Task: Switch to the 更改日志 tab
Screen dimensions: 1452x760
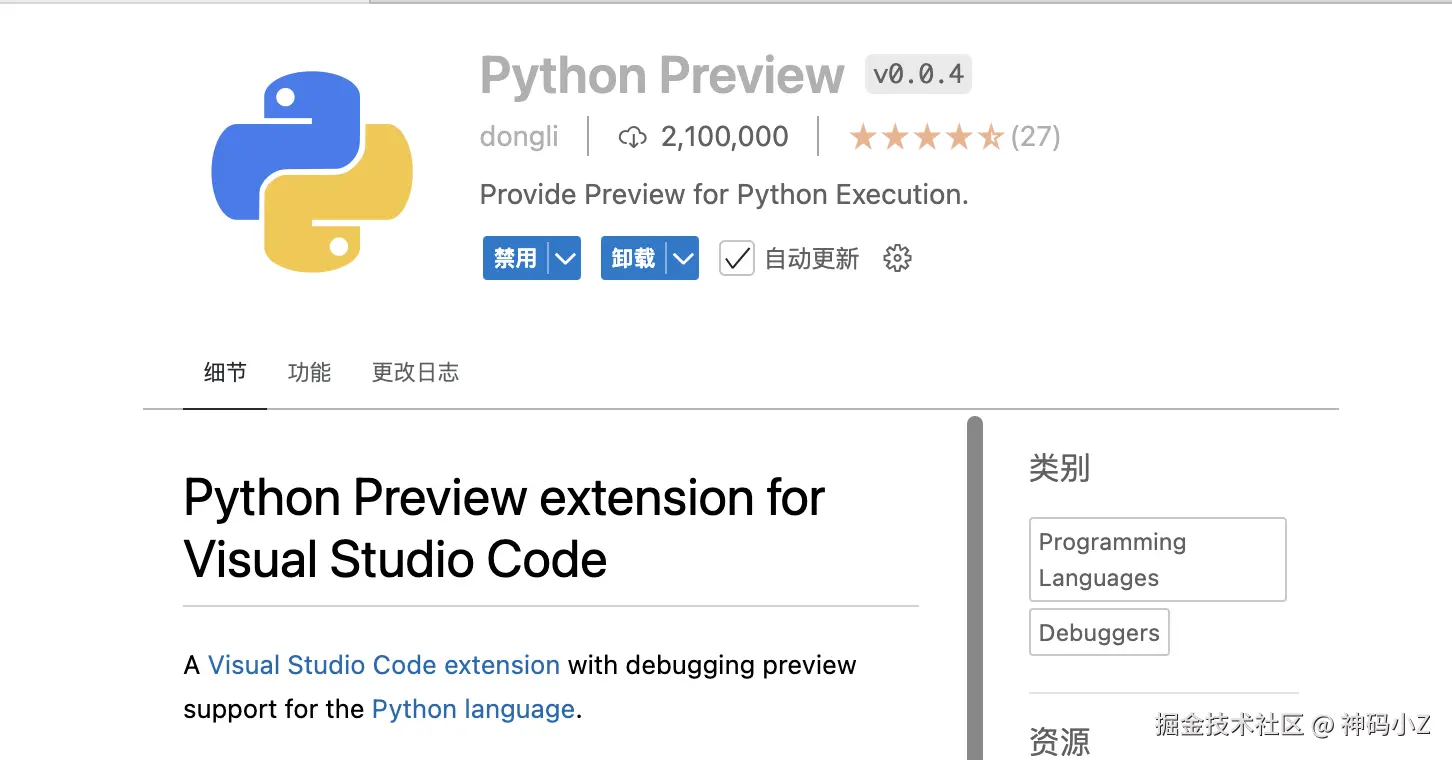Action: (415, 373)
